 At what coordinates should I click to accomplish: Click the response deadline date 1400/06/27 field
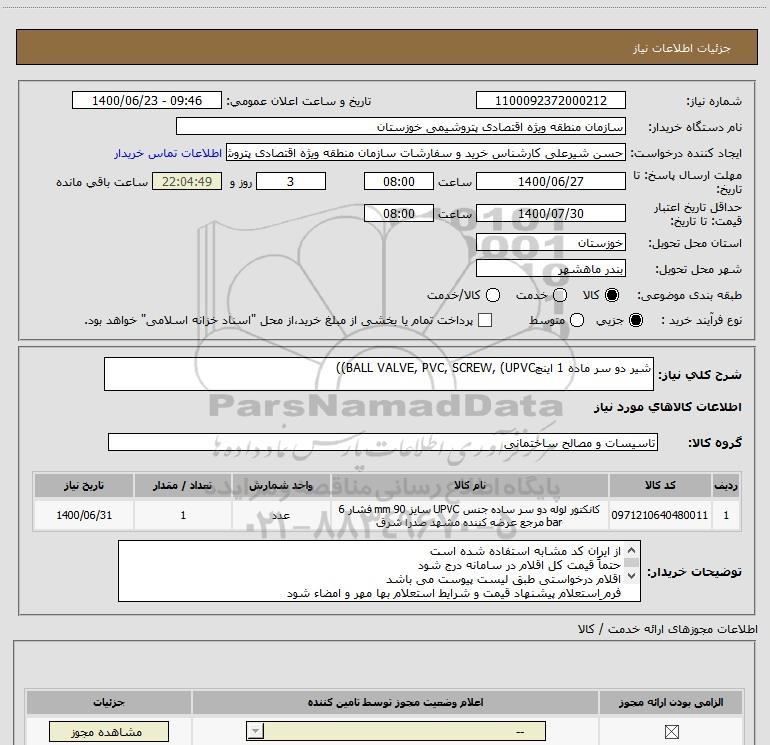click(550, 181)
